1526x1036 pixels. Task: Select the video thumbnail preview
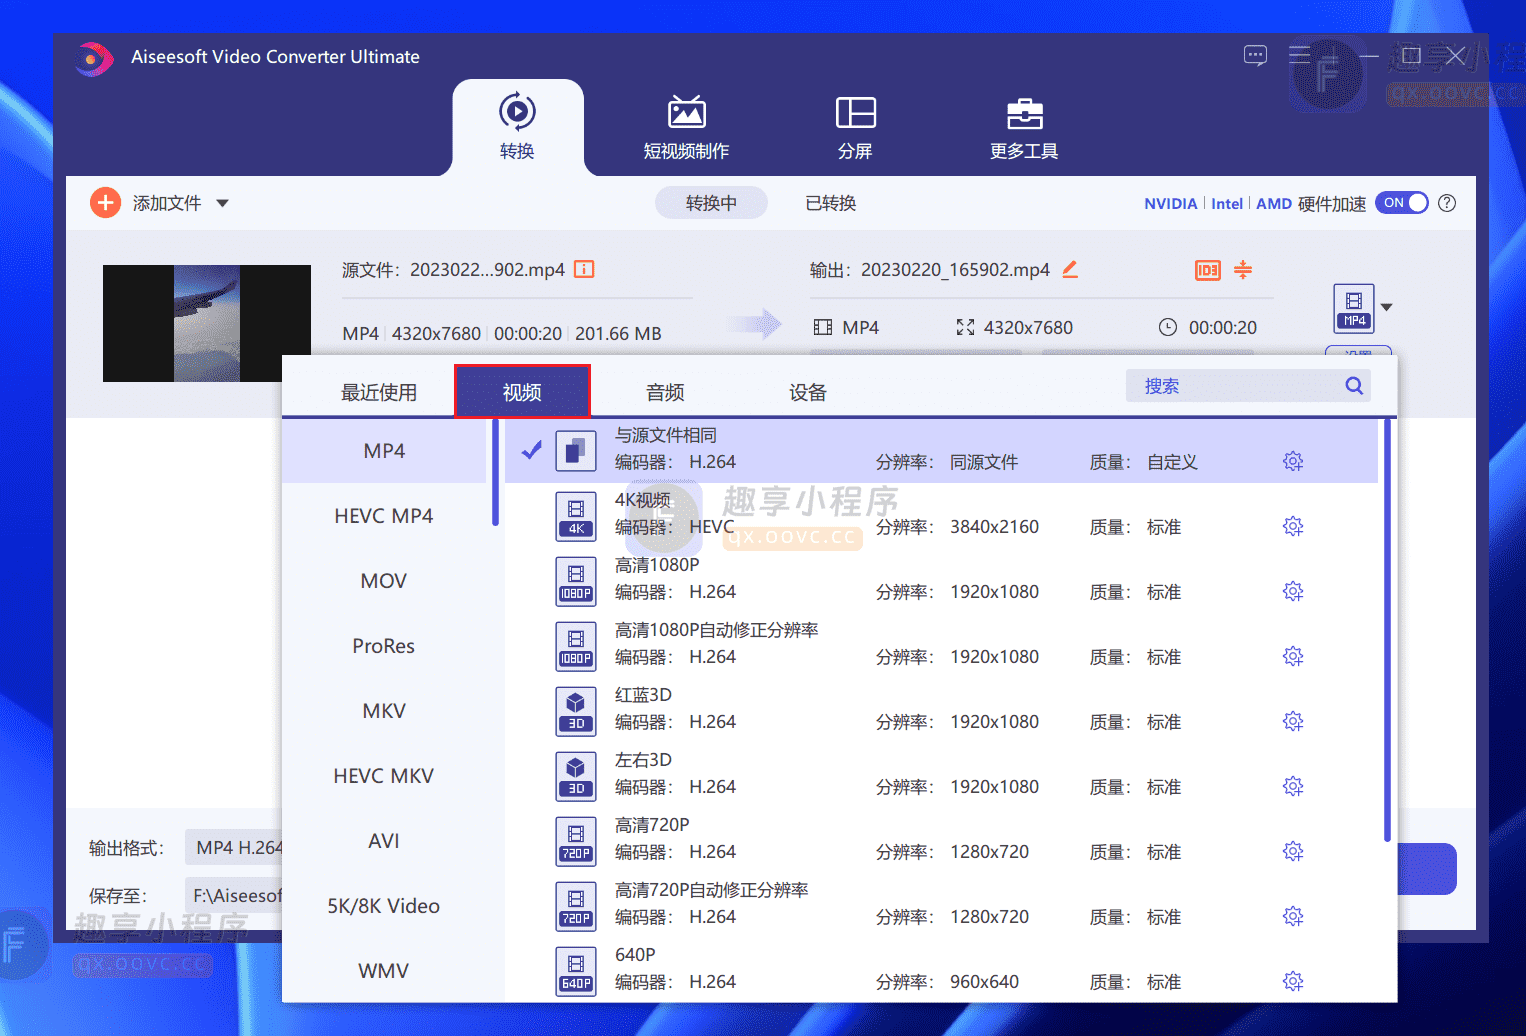[x=207, y=323]
